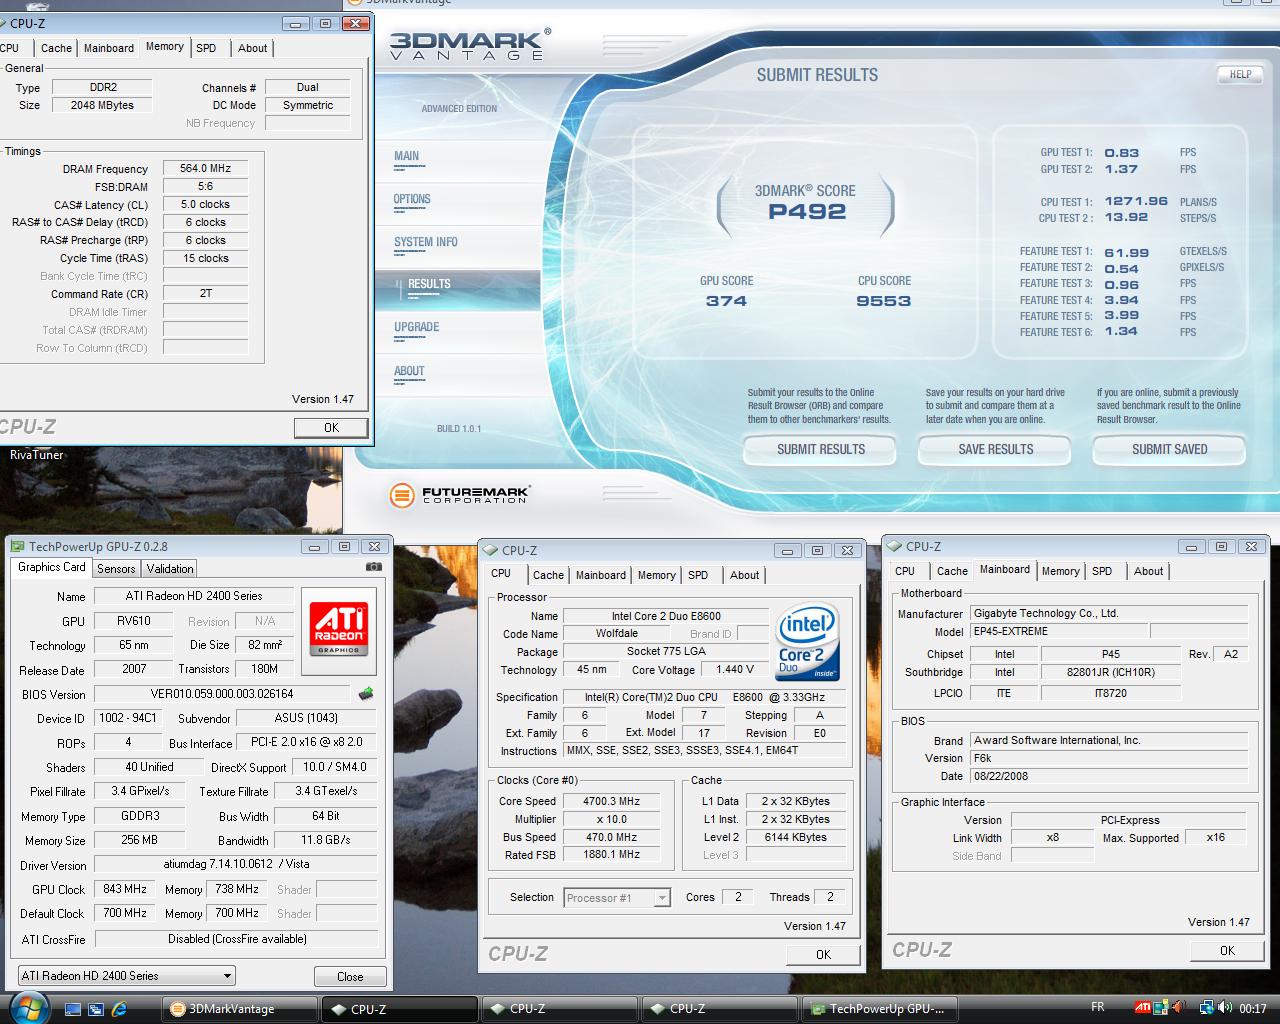Open About tab in CPU-Z window showing DRAM timings
The height and width of the screenshot is (1024, 1280).
[252, 48]
